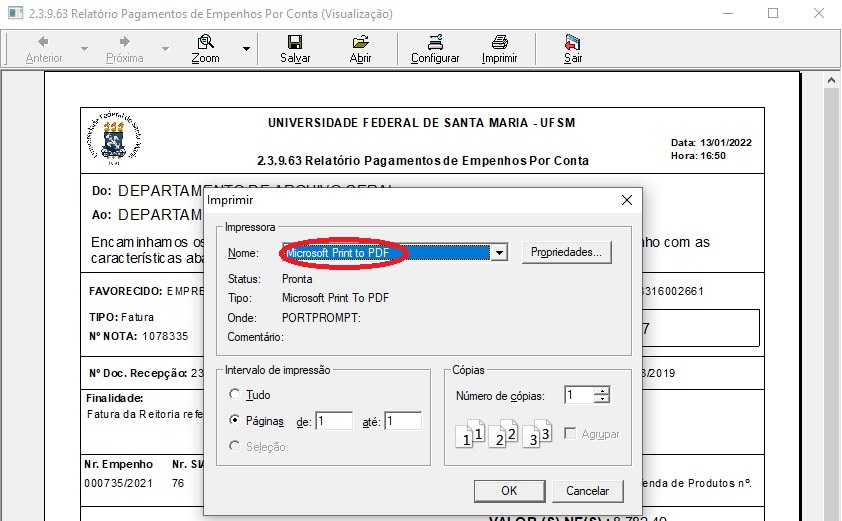Click the Cancelar button
The height and width of the screenshot is (521, 842).
point(587,491)
